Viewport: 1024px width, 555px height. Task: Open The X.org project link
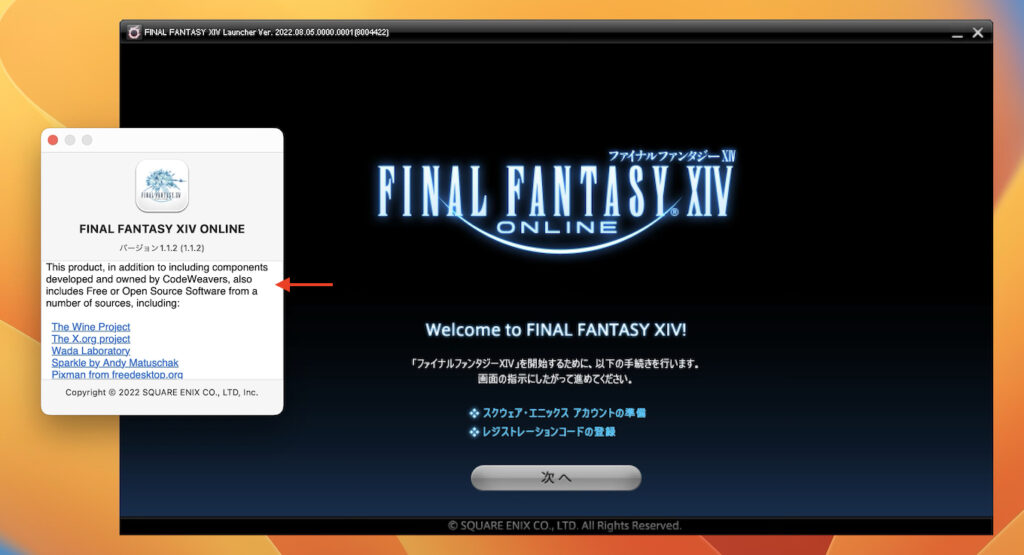[x=91, y=339]
